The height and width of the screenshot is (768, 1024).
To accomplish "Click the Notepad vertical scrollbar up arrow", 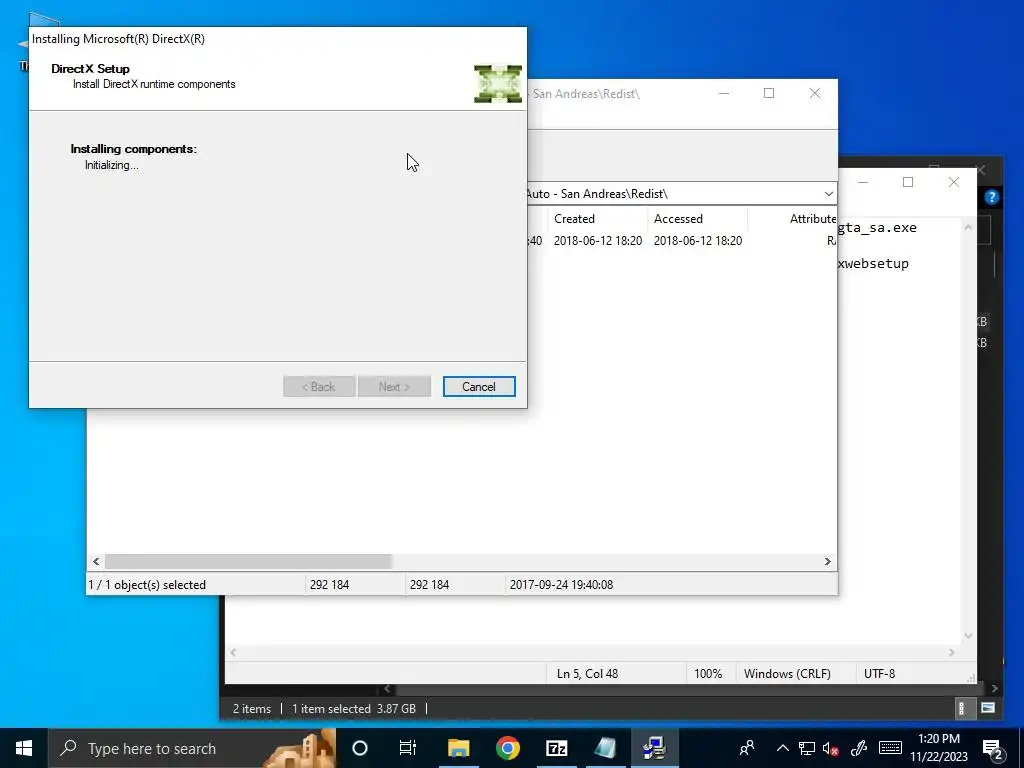I will pos(968,227).
